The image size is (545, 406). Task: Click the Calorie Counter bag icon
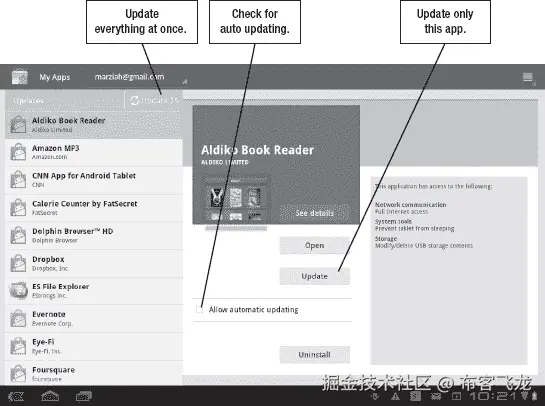18,208
